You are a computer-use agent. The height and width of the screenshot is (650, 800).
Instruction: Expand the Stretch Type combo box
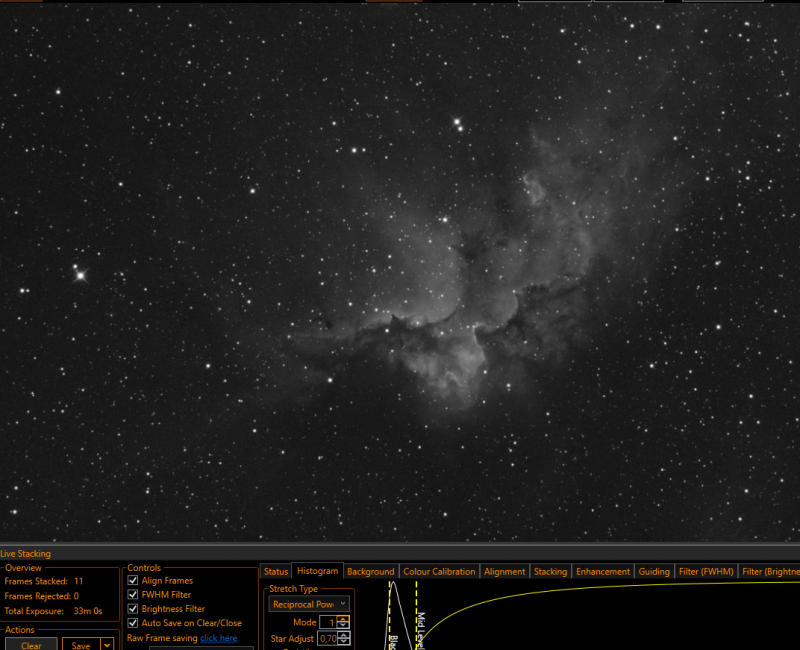click(309, 604)
